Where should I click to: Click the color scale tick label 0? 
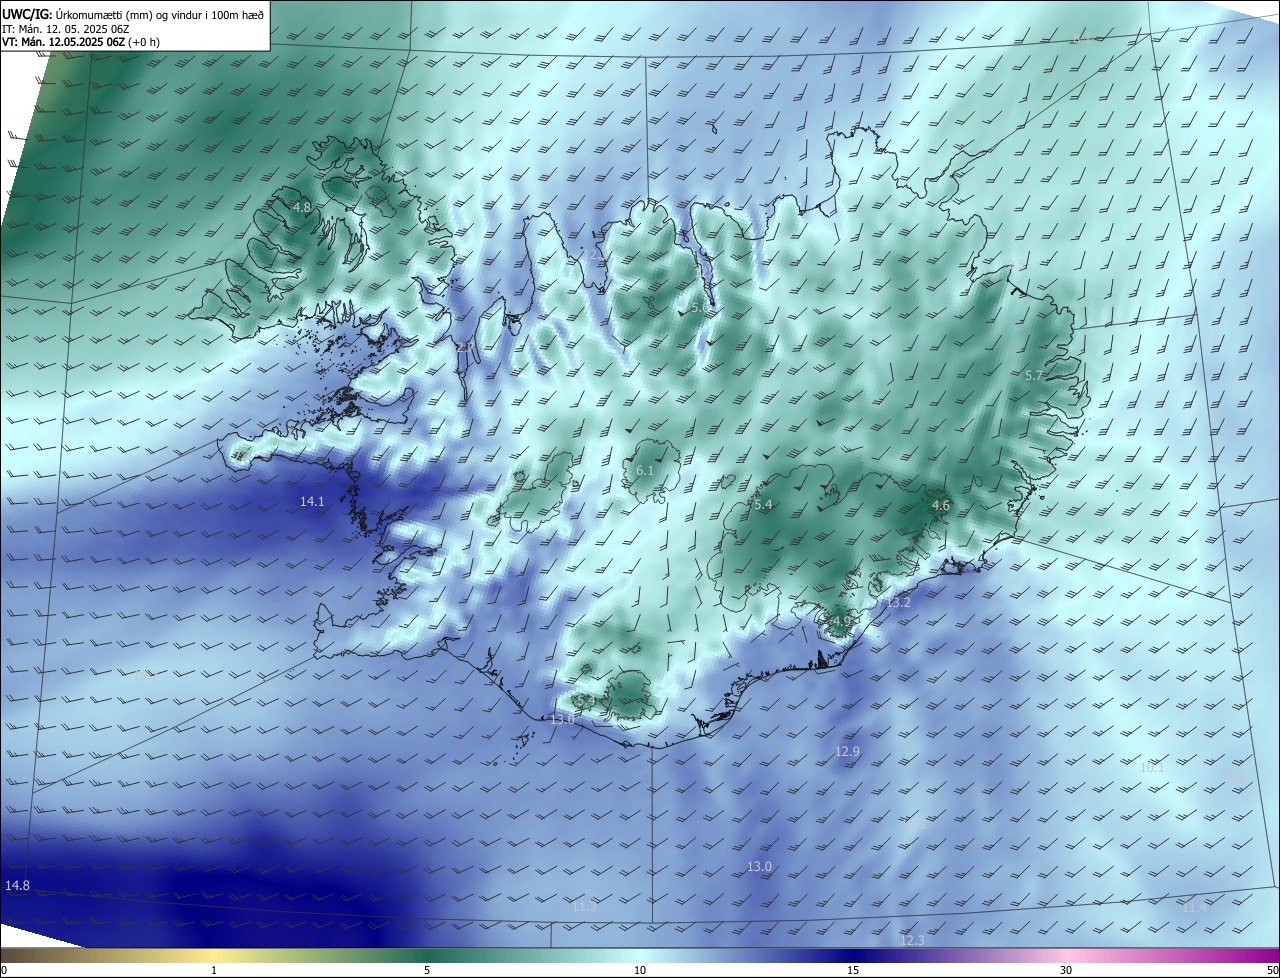click(4, 970)
